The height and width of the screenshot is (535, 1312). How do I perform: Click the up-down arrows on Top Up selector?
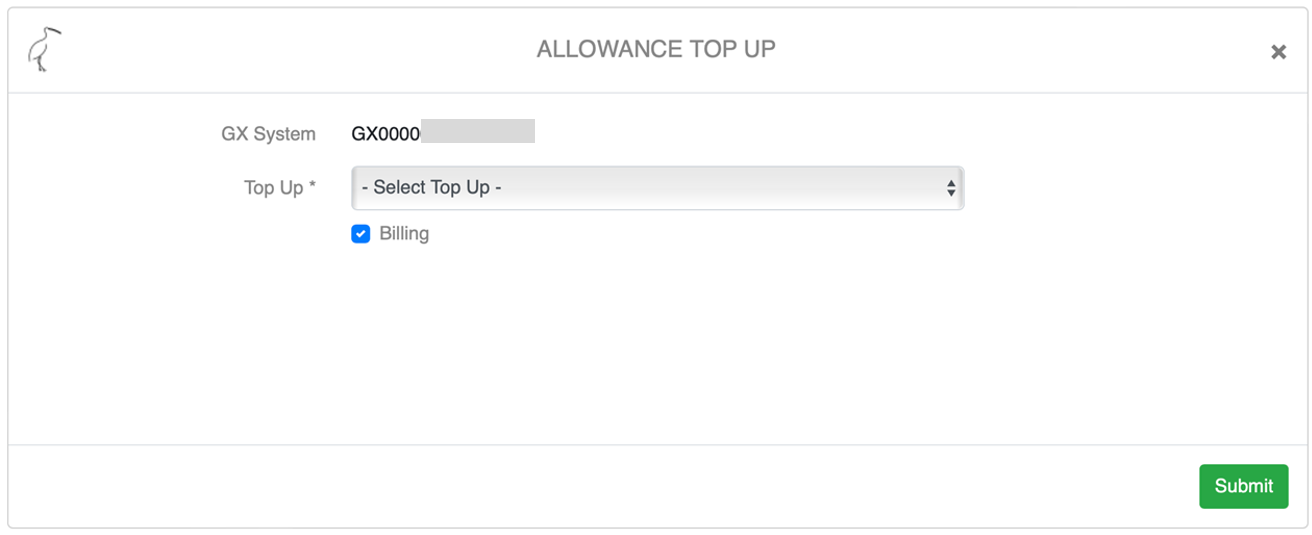pyautogui.click(x=951, y=188)
